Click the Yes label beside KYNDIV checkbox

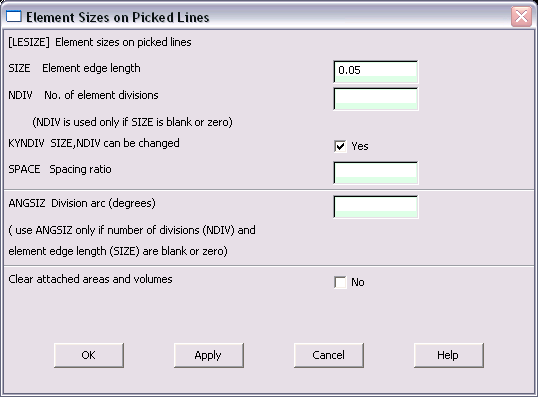[x=360, y=147]
